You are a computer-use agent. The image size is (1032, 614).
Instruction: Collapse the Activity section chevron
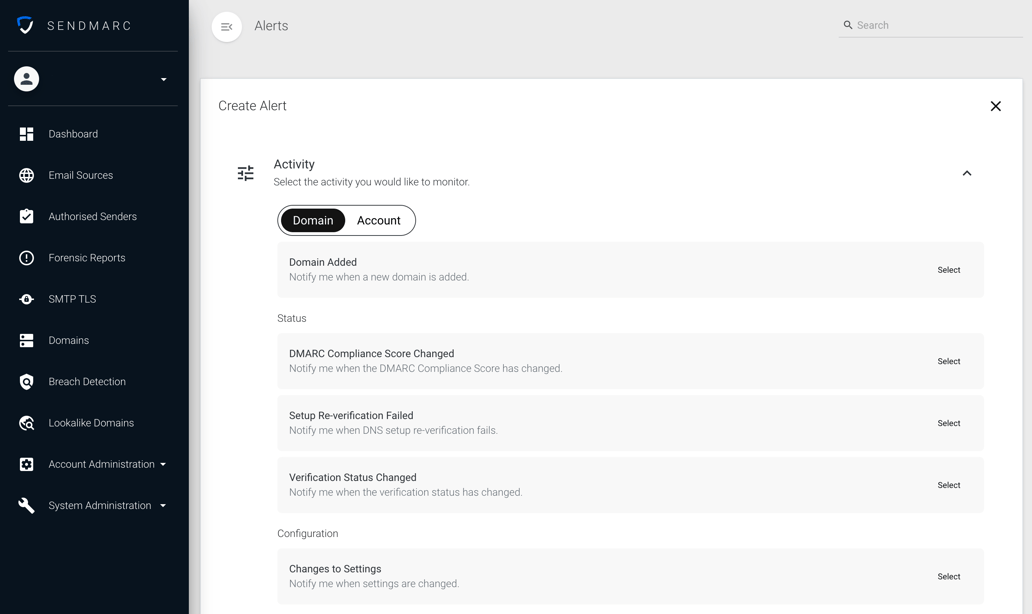click(x=967, y=173)
